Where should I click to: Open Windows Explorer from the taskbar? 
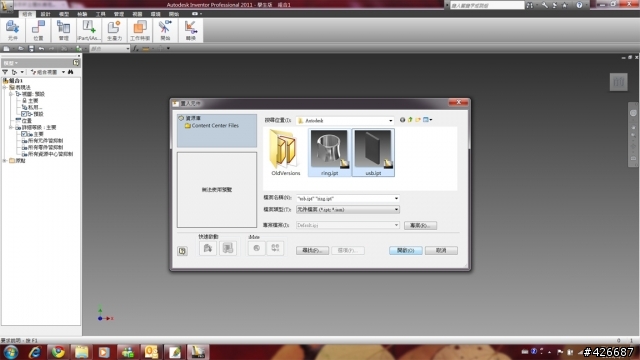[81, 352]
